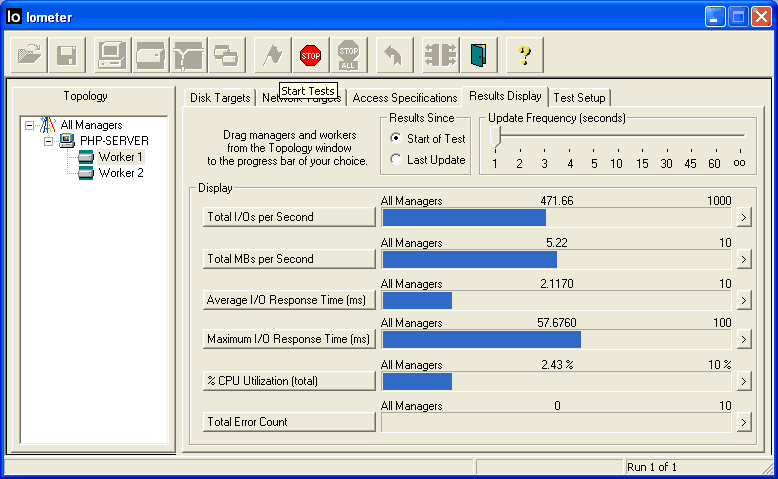Click the Stop All tests icon

[x=349, y=55]
